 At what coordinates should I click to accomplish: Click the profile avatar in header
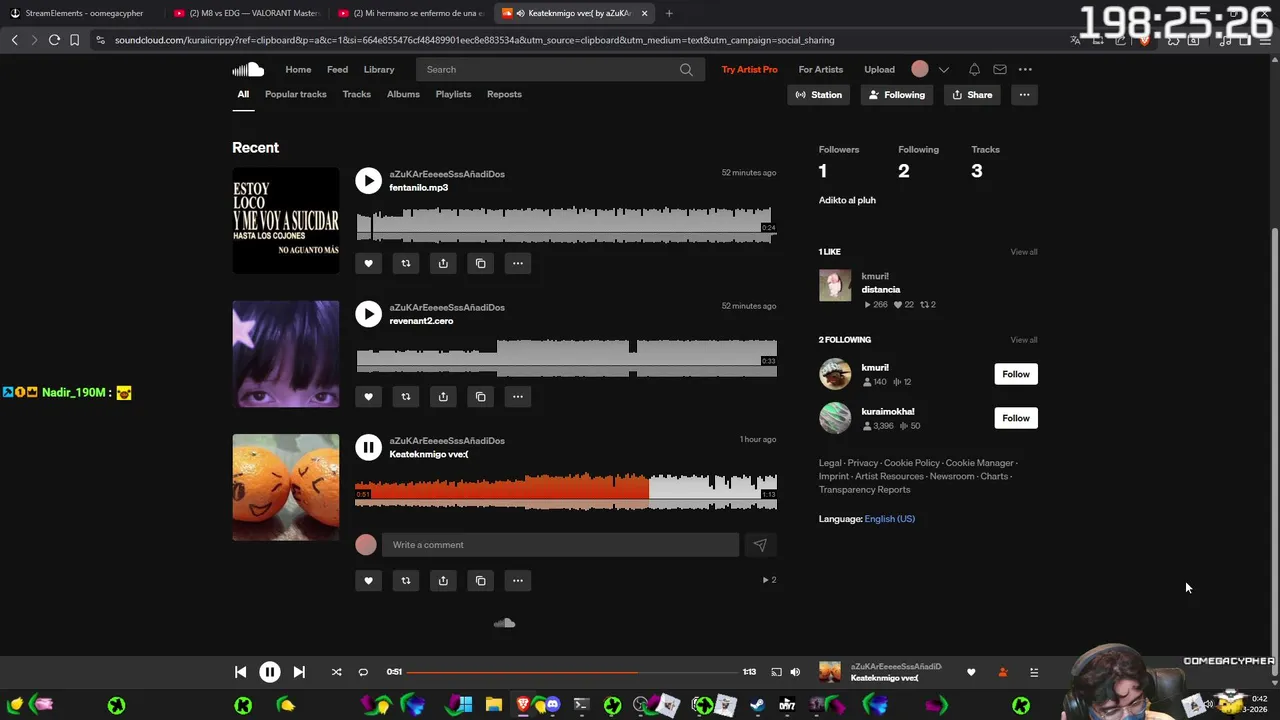[x=920, y=69]
